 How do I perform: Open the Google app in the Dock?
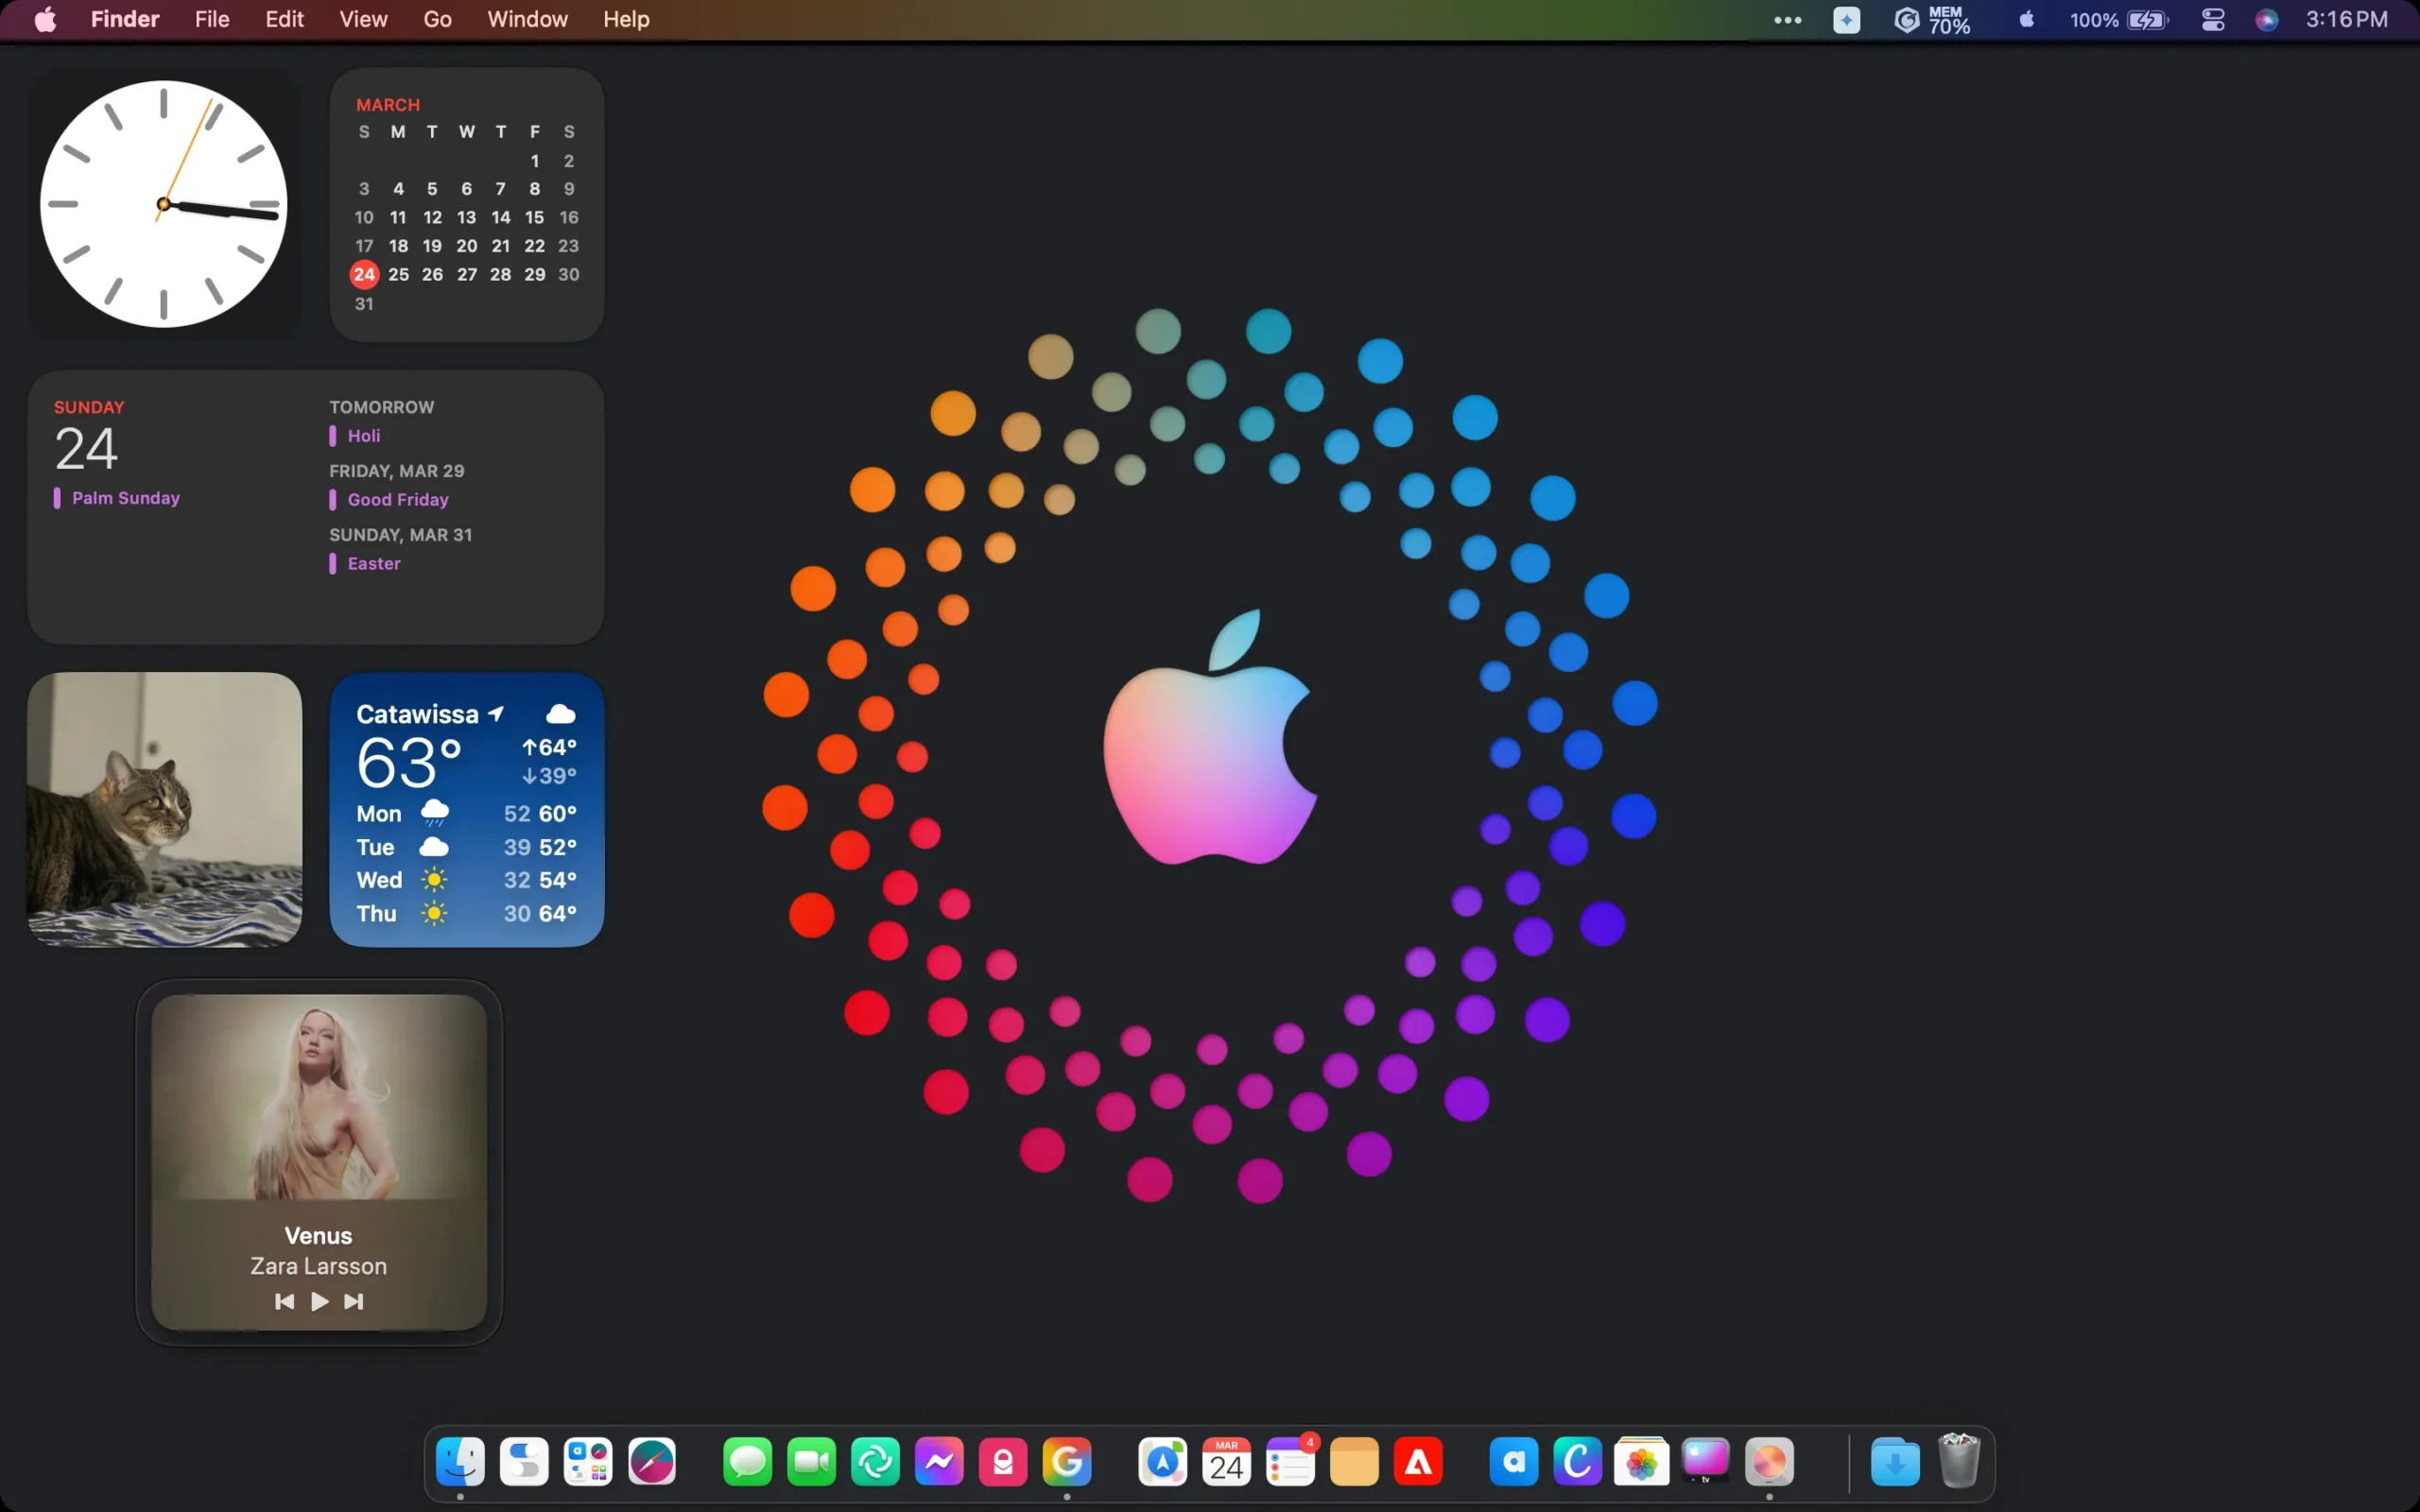click(x=1067, y=1462)
